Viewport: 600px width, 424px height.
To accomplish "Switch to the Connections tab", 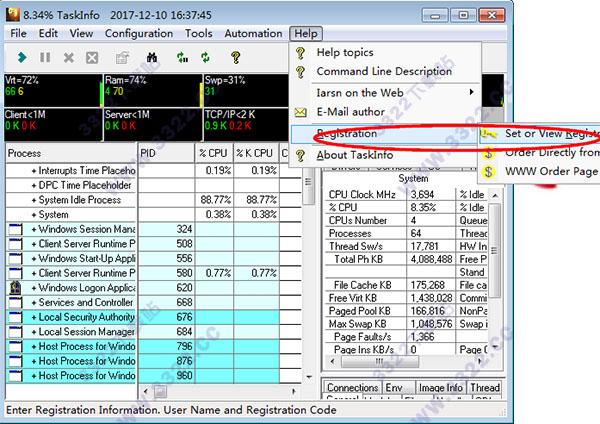I will coord(353,387).
